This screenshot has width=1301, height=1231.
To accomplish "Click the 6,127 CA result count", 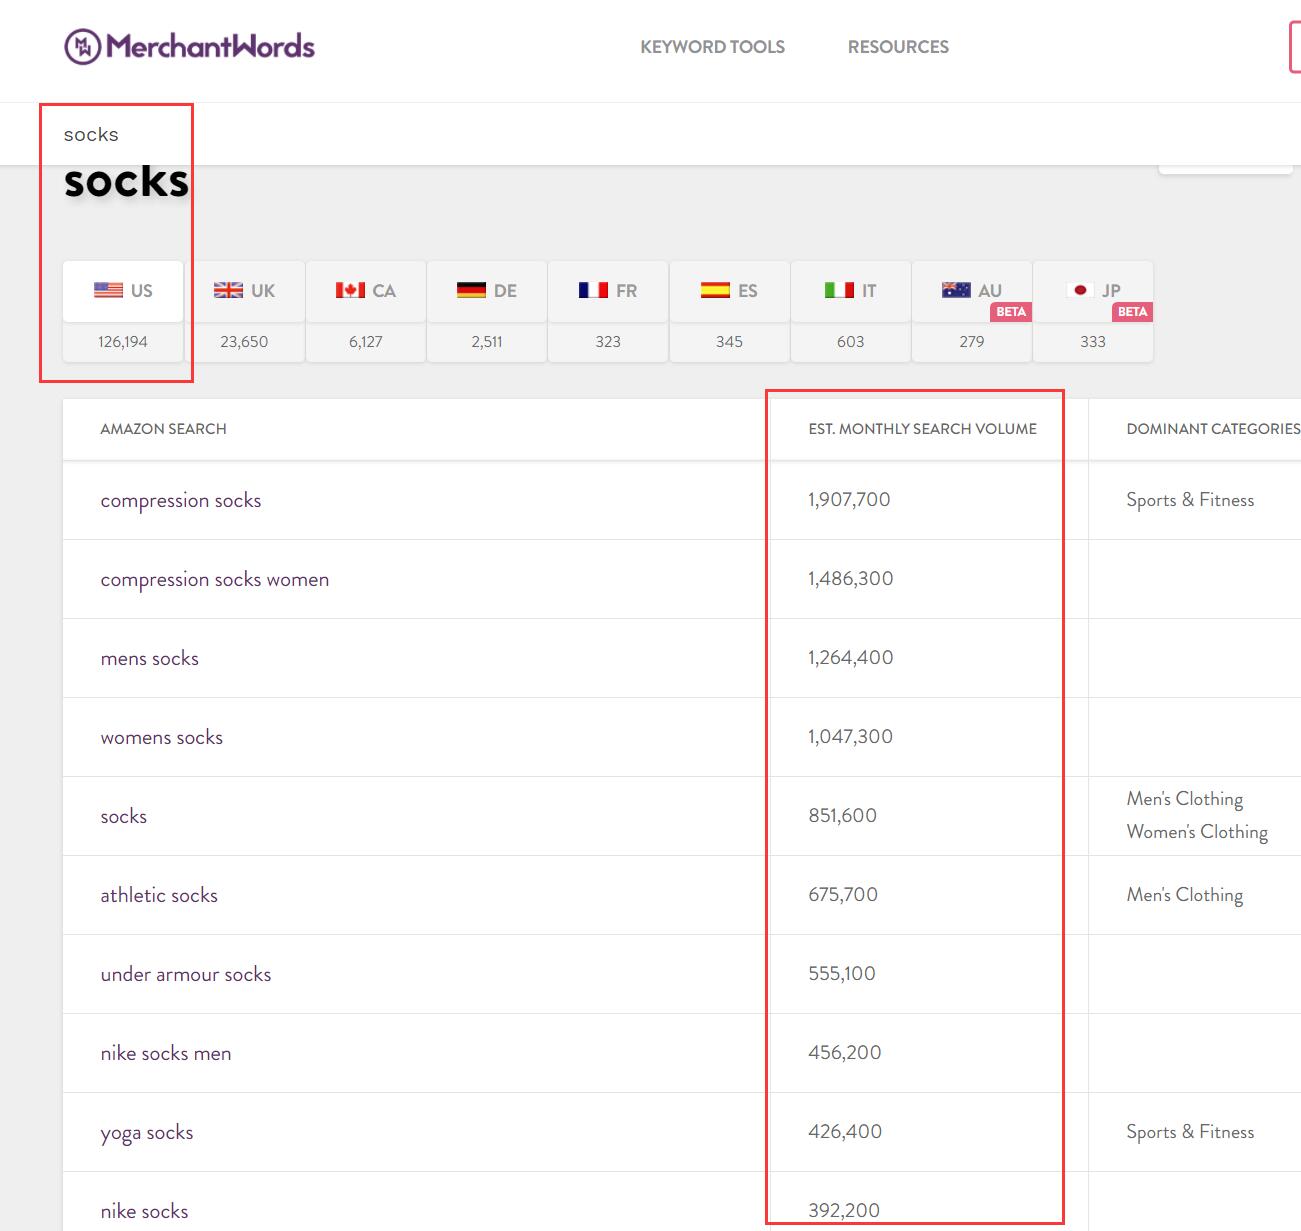I will tap(366, 342).
